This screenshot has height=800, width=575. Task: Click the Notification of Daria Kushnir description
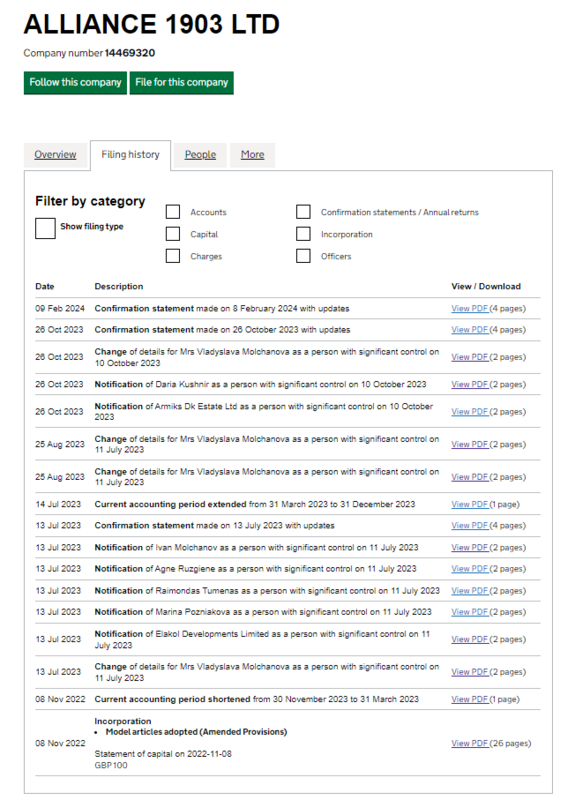[260, 385]
